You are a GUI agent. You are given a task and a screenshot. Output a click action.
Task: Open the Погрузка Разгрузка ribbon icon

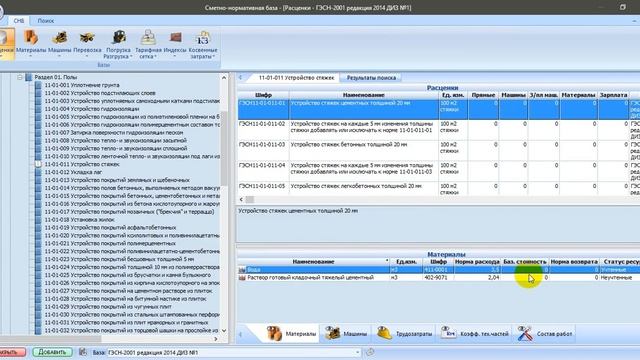point(118,44)
